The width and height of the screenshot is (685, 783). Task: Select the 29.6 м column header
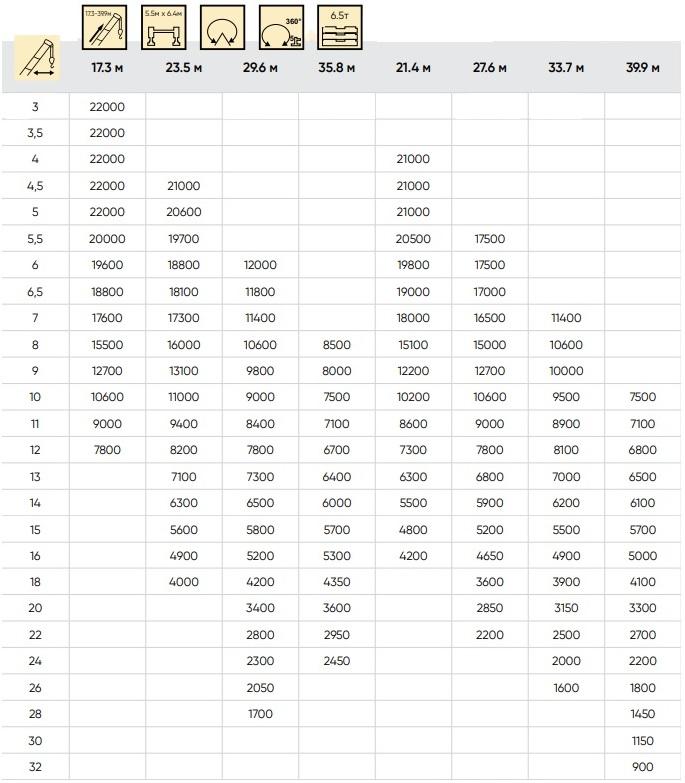coord(260,68)
